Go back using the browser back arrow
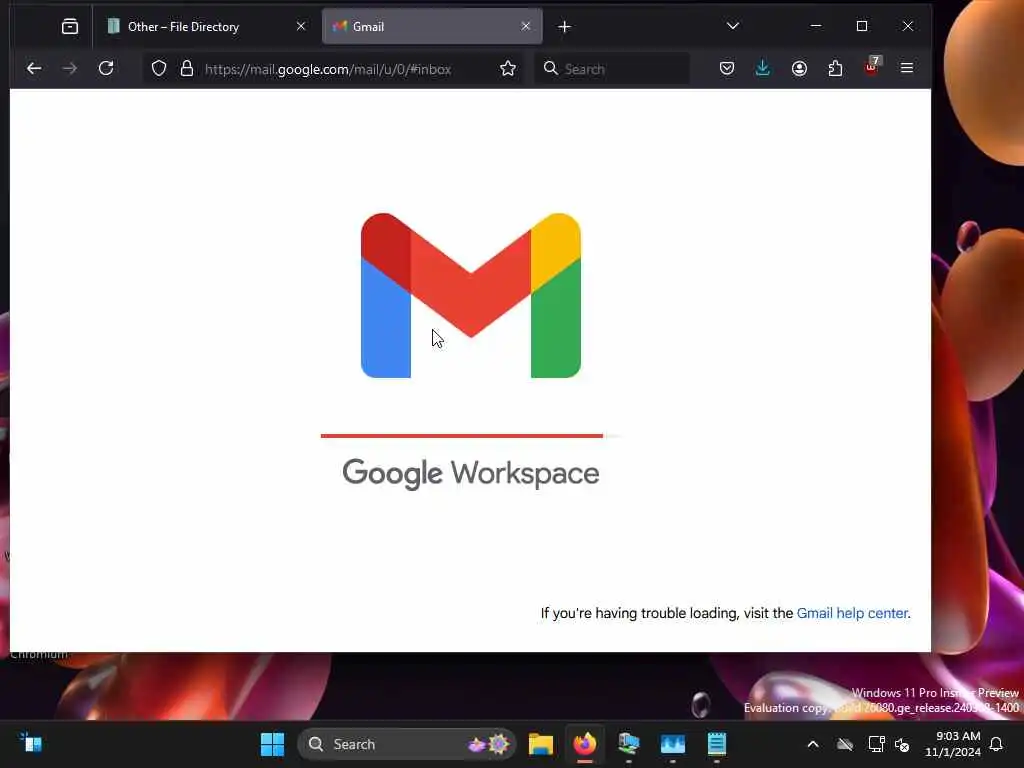 click(x=34, y=69)
